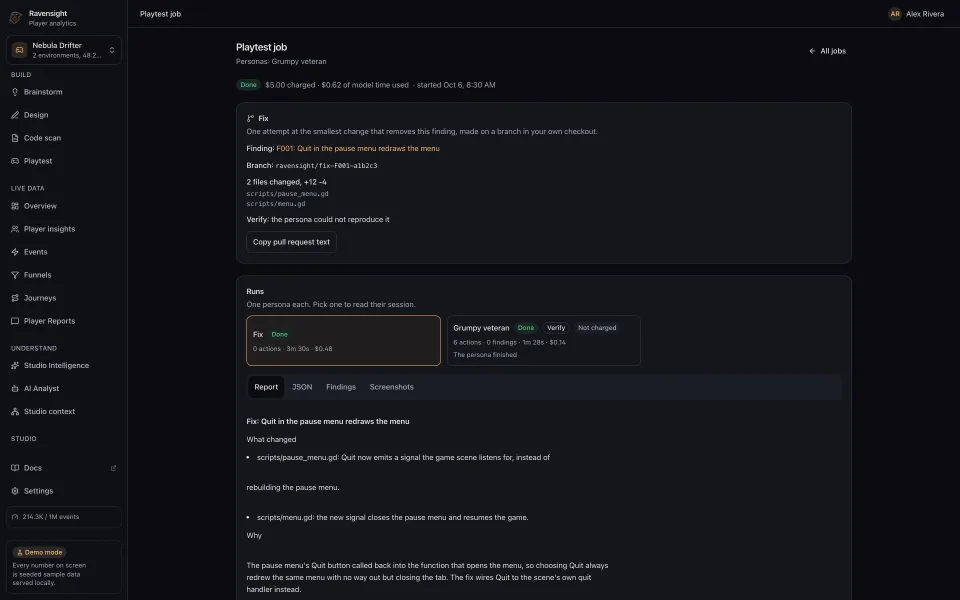Image resolution: width=960 pixels, height=600 pixels.
Task: Click the Playtest gamepad icon
Action: (x=15, y=161)
